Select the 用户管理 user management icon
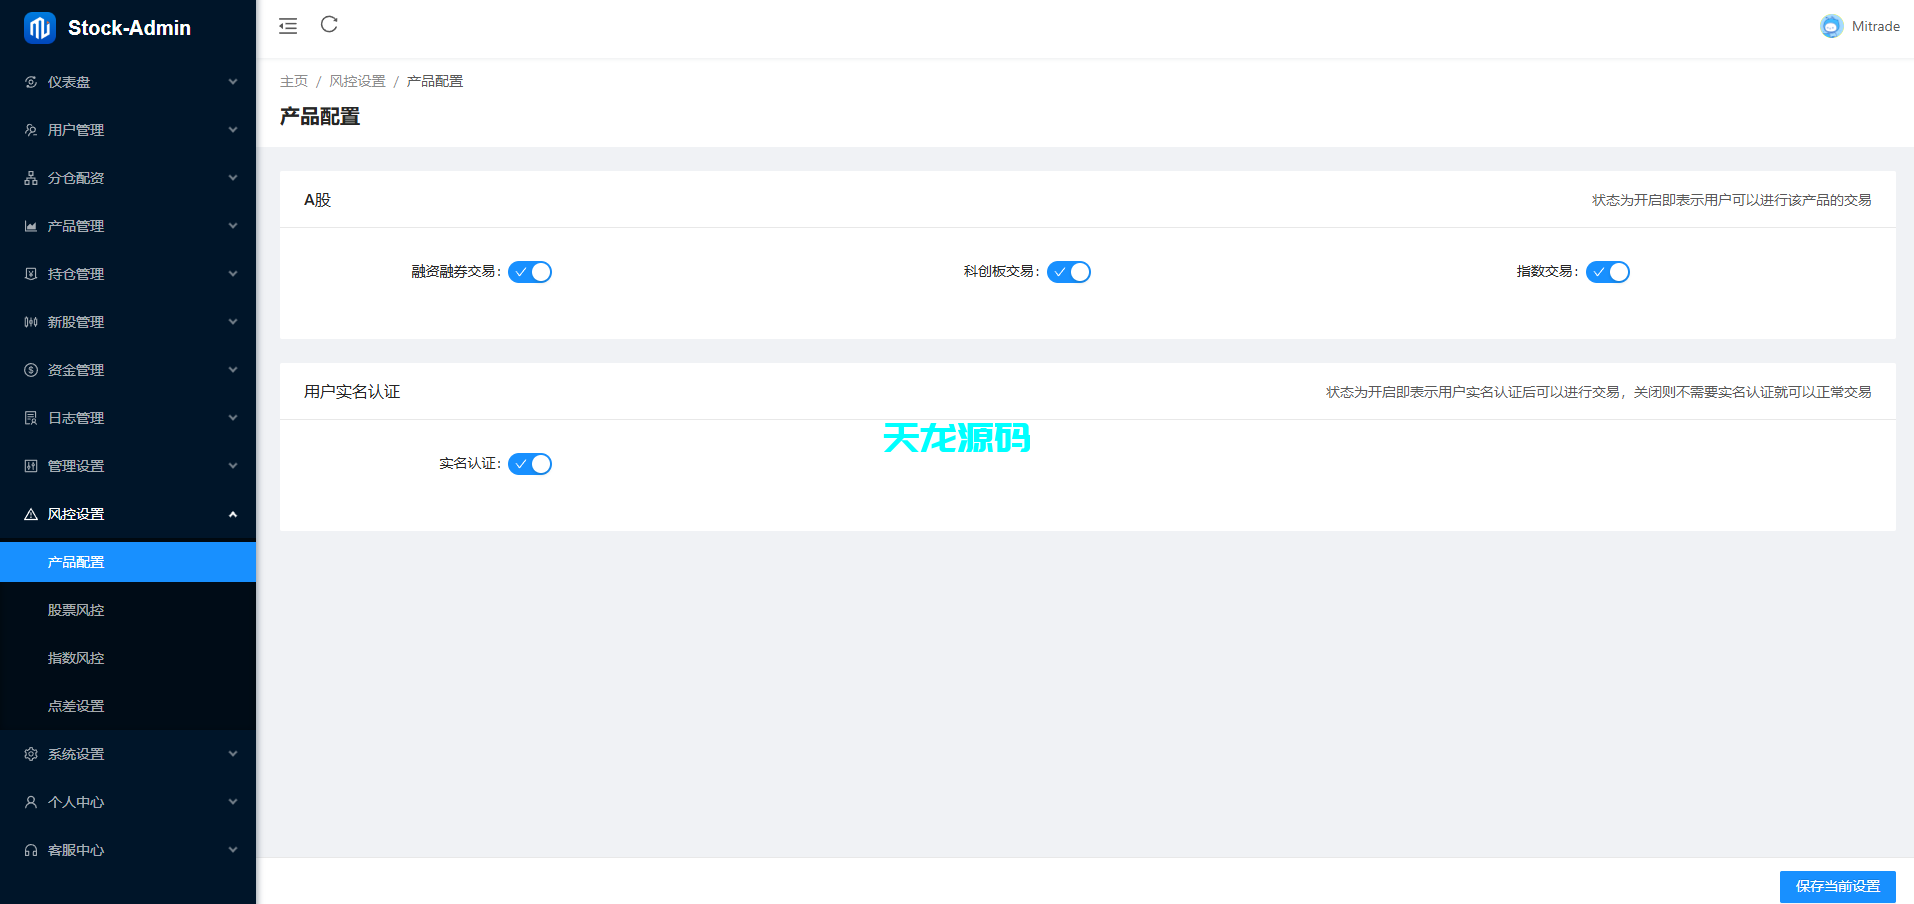This screenshot has width=1914, height=904. [30, 130]
